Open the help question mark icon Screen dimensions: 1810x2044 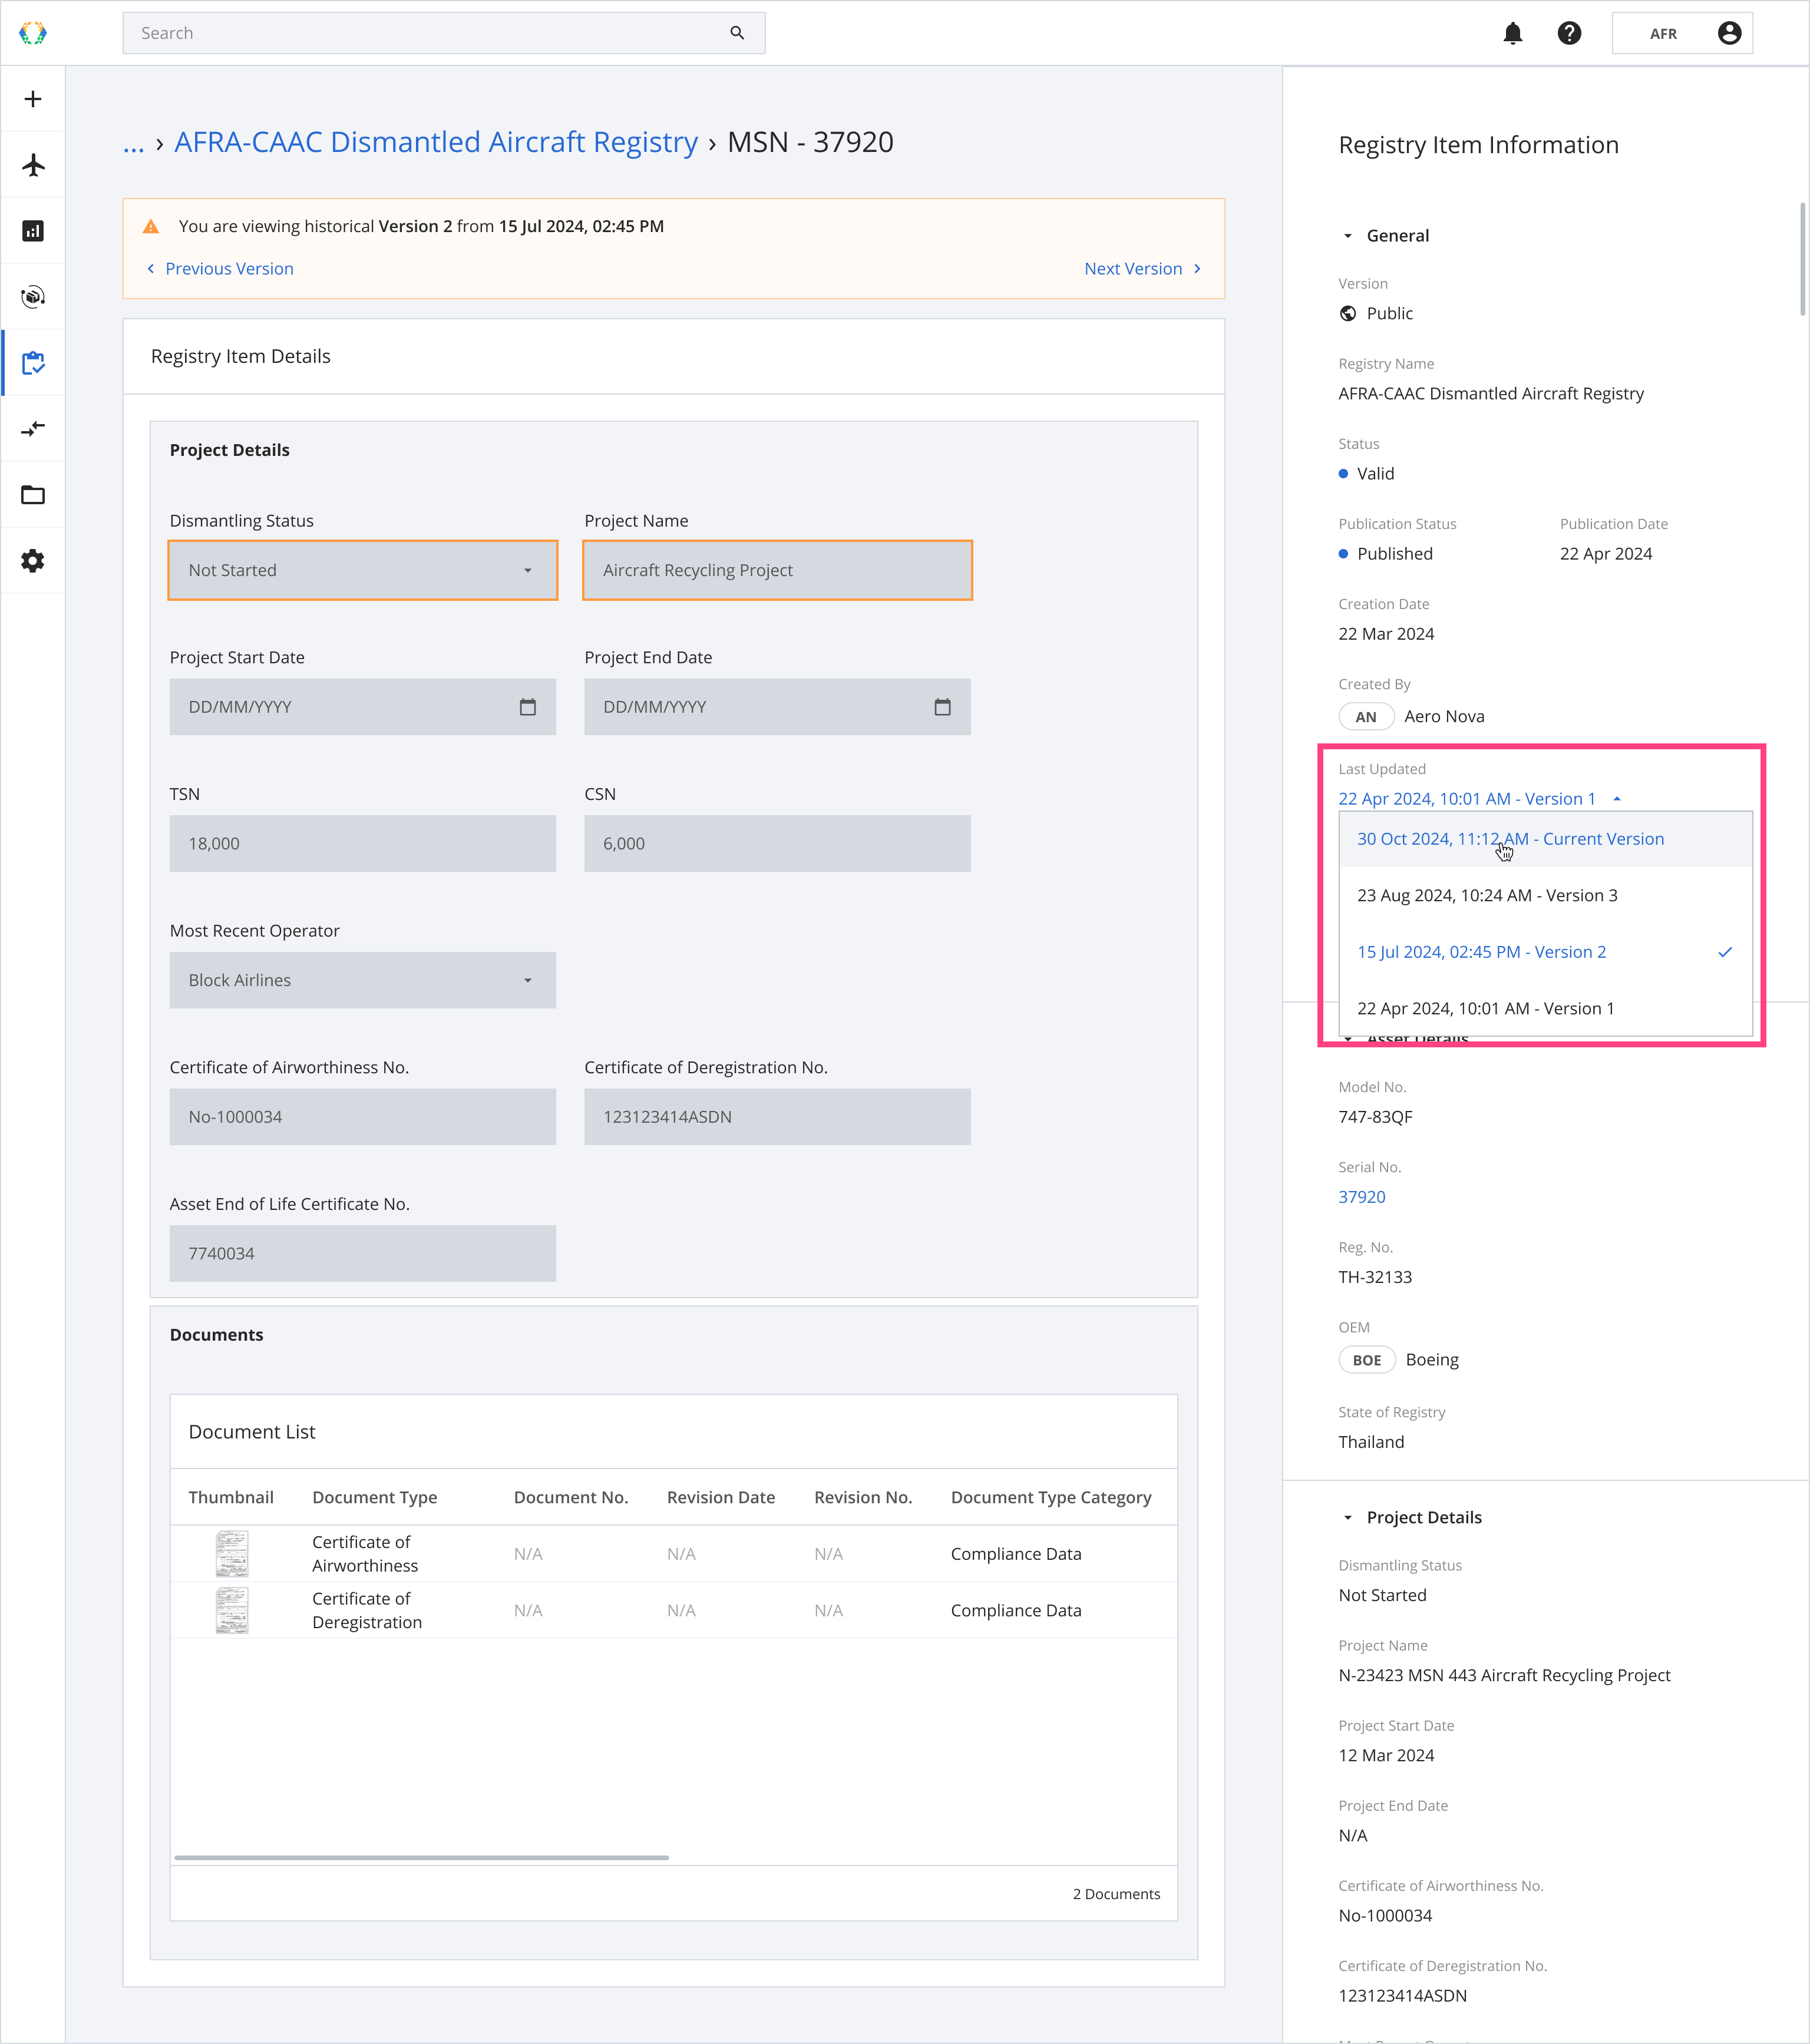1569,33
